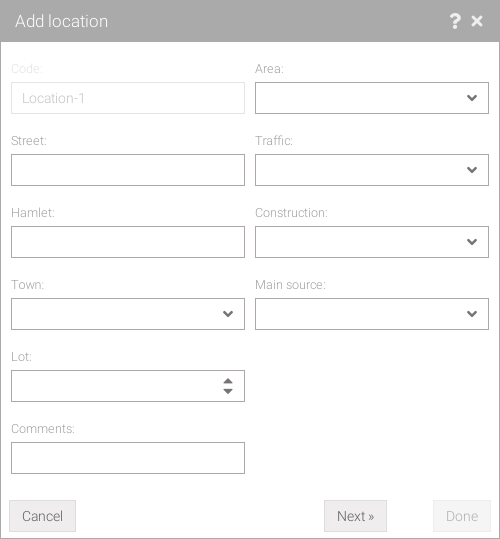
Task: Open the Town dropdown list
Action: [x=128, y=314]
